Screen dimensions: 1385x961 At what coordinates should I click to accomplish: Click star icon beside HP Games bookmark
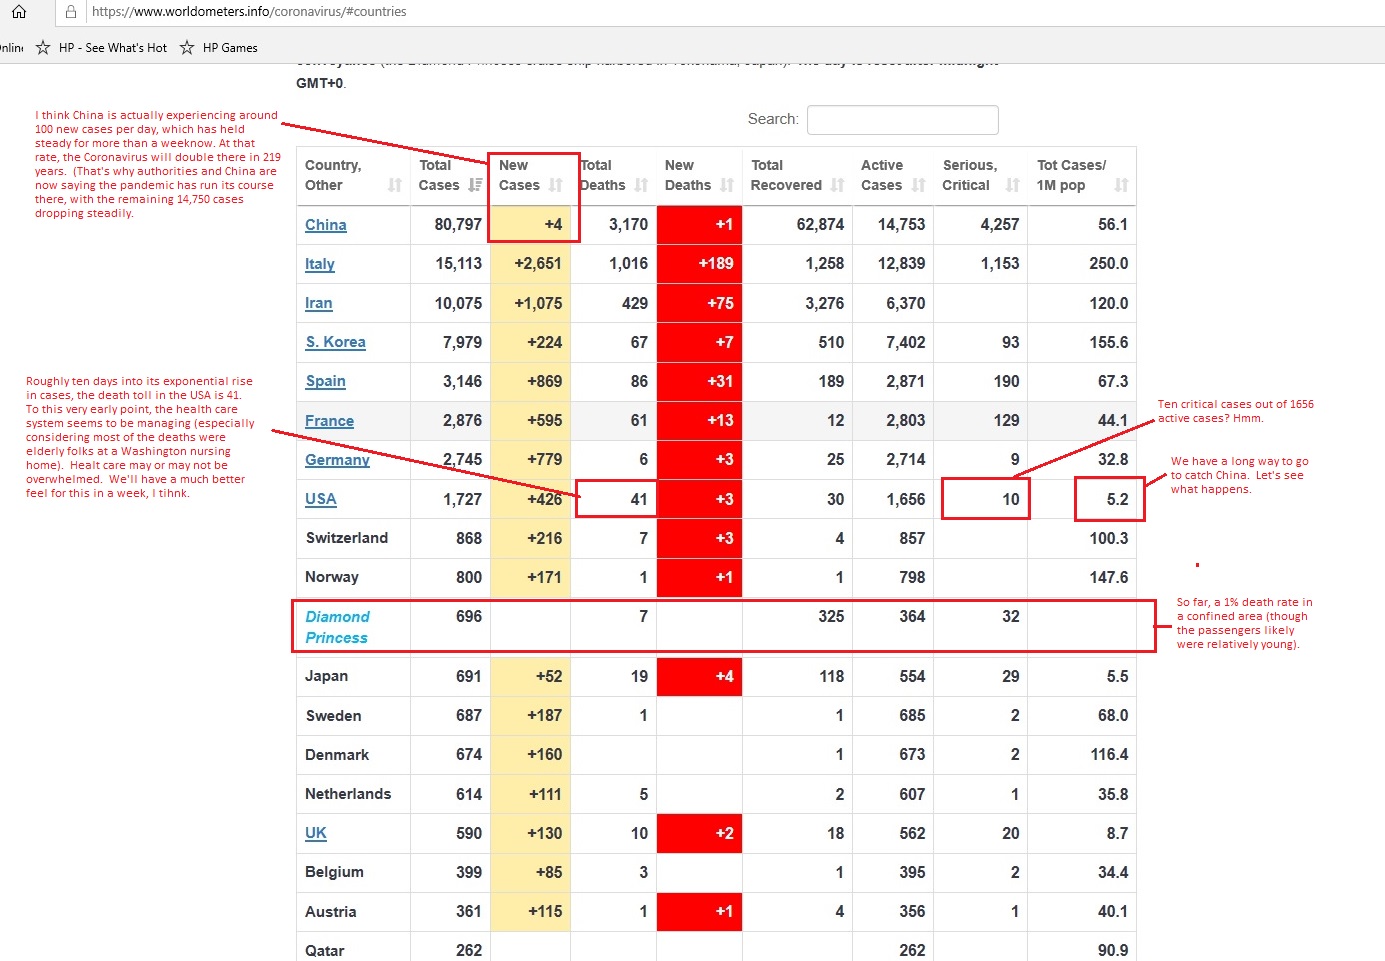pos(187,48)
